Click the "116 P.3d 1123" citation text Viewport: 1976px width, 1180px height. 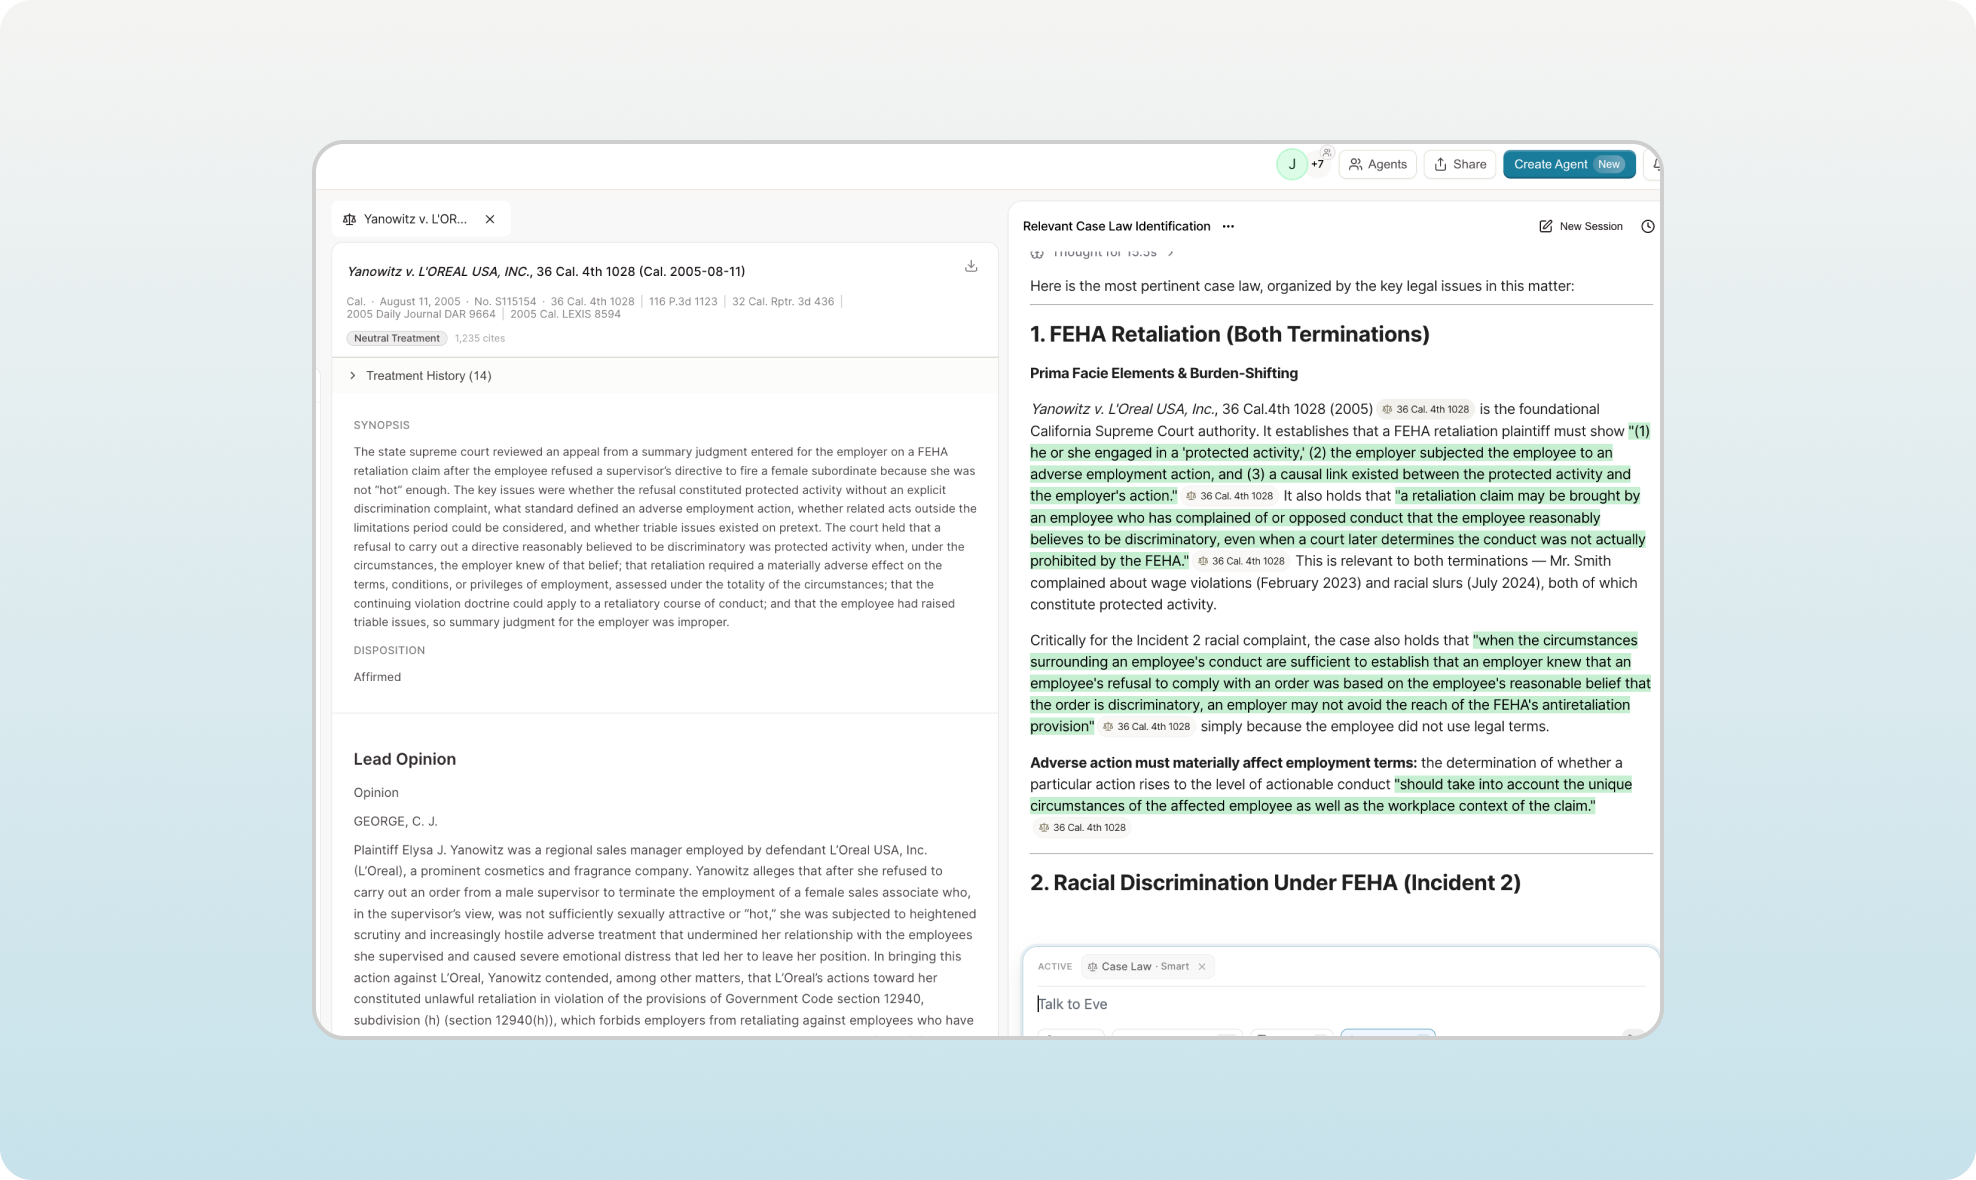click(683, 301)
